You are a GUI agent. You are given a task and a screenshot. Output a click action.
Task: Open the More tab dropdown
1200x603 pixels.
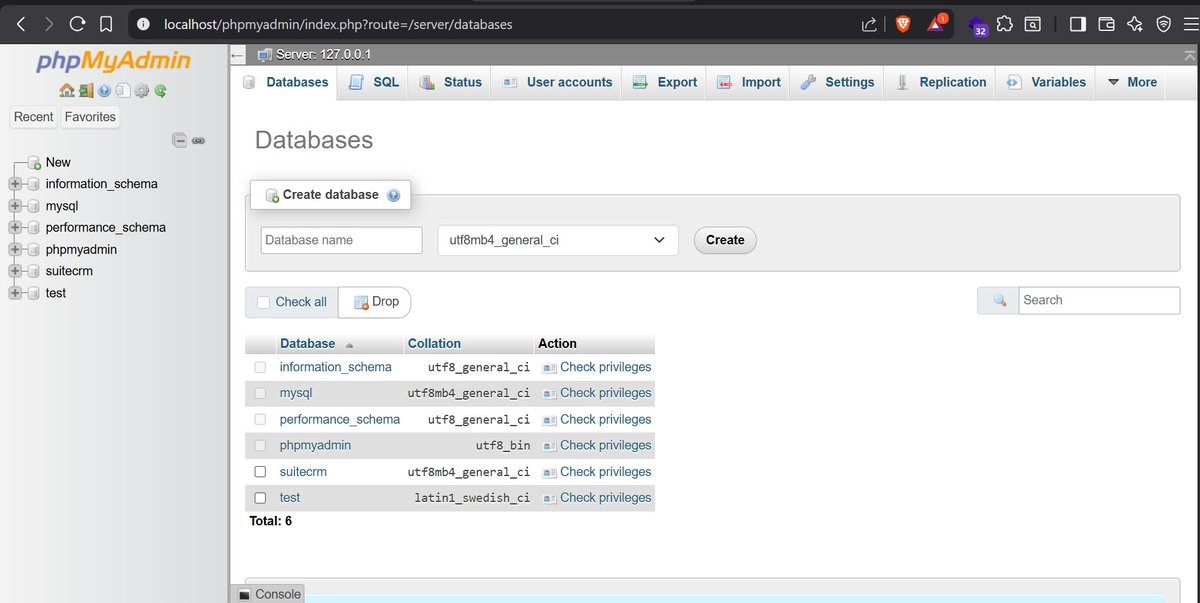(x=1132, y=82)
